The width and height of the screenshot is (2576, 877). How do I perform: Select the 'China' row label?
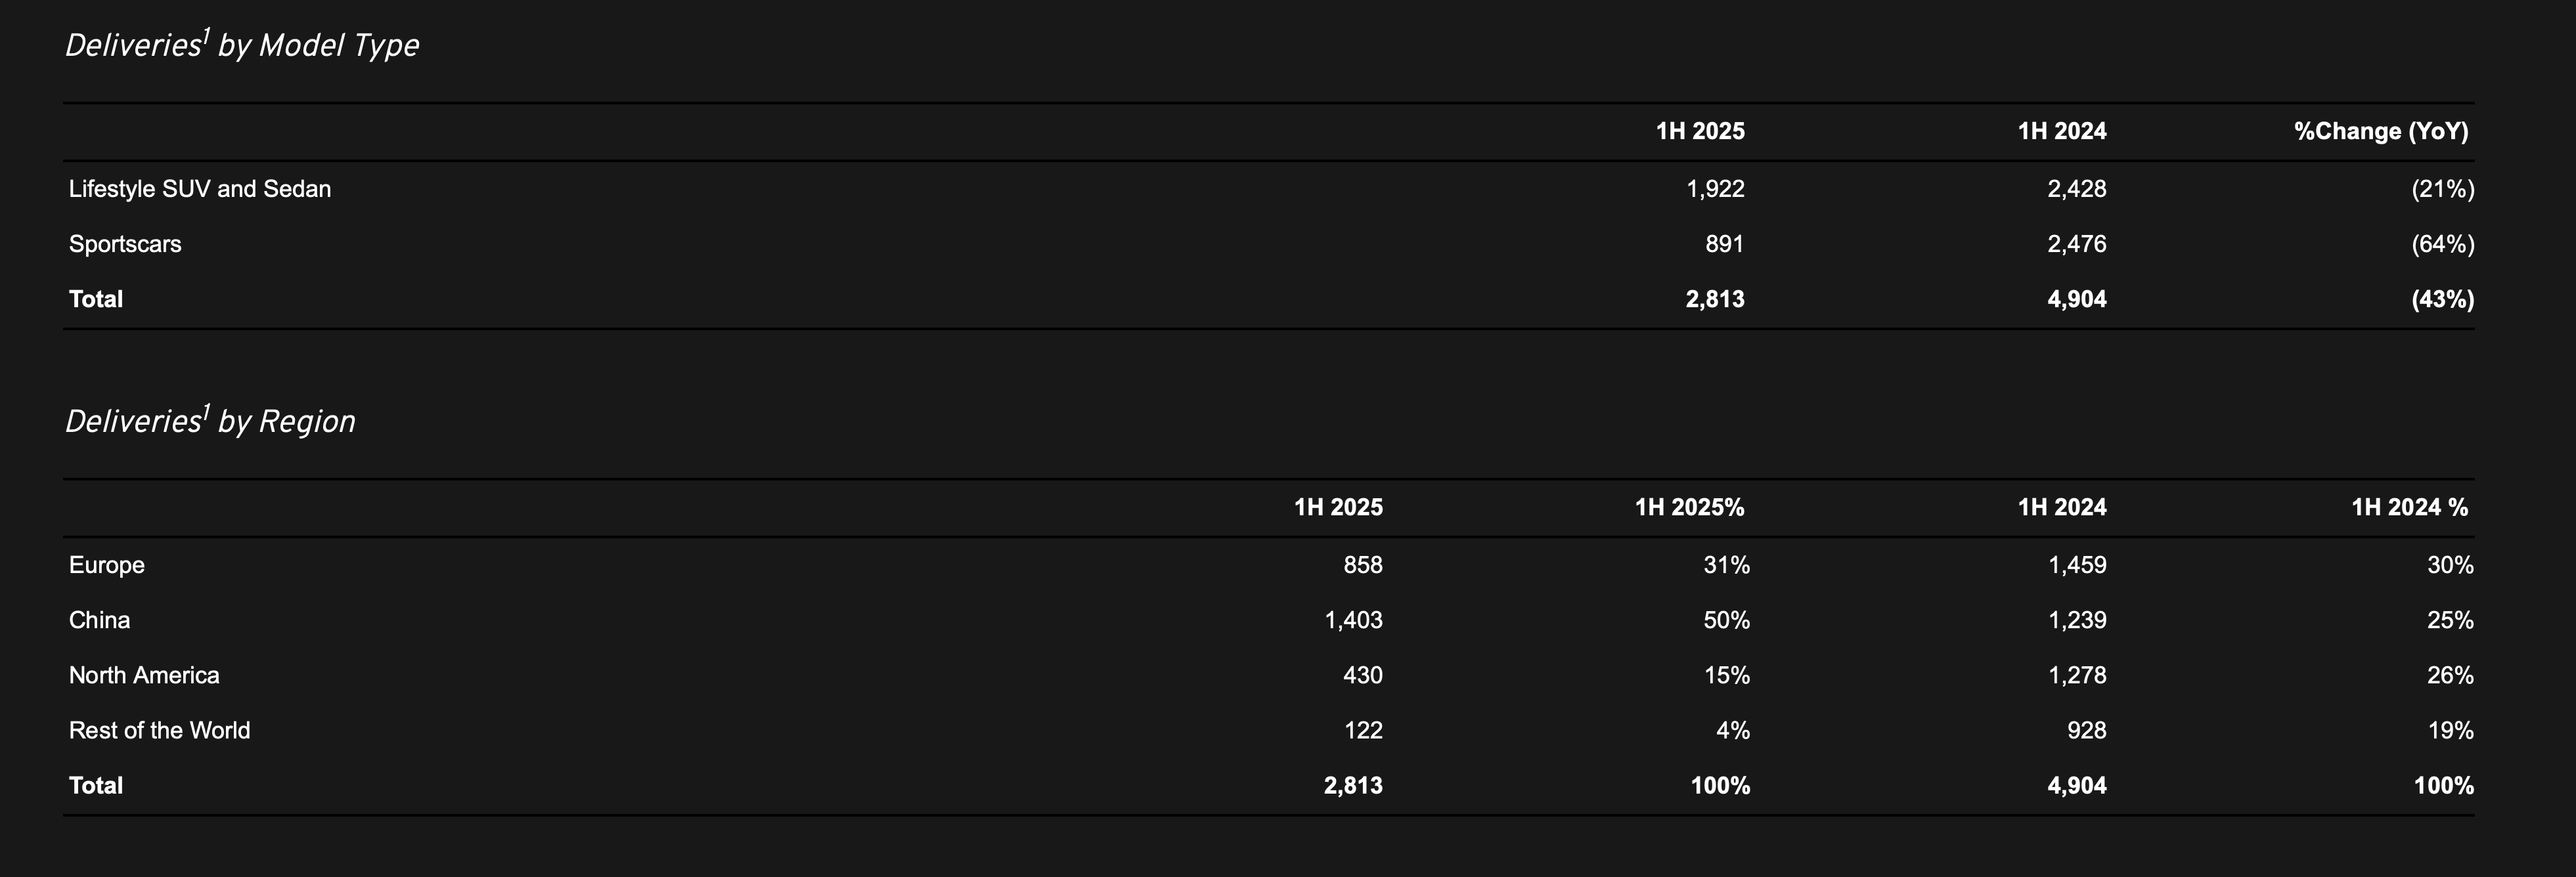click(x=100, y=620)
